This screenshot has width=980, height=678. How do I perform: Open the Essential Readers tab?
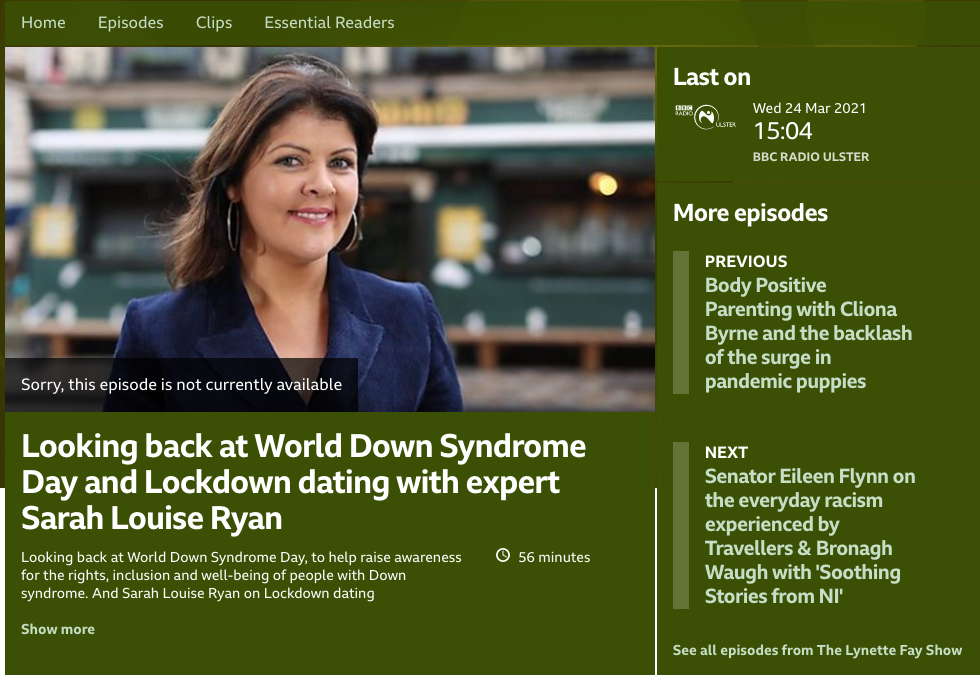(x=329, y=22)
